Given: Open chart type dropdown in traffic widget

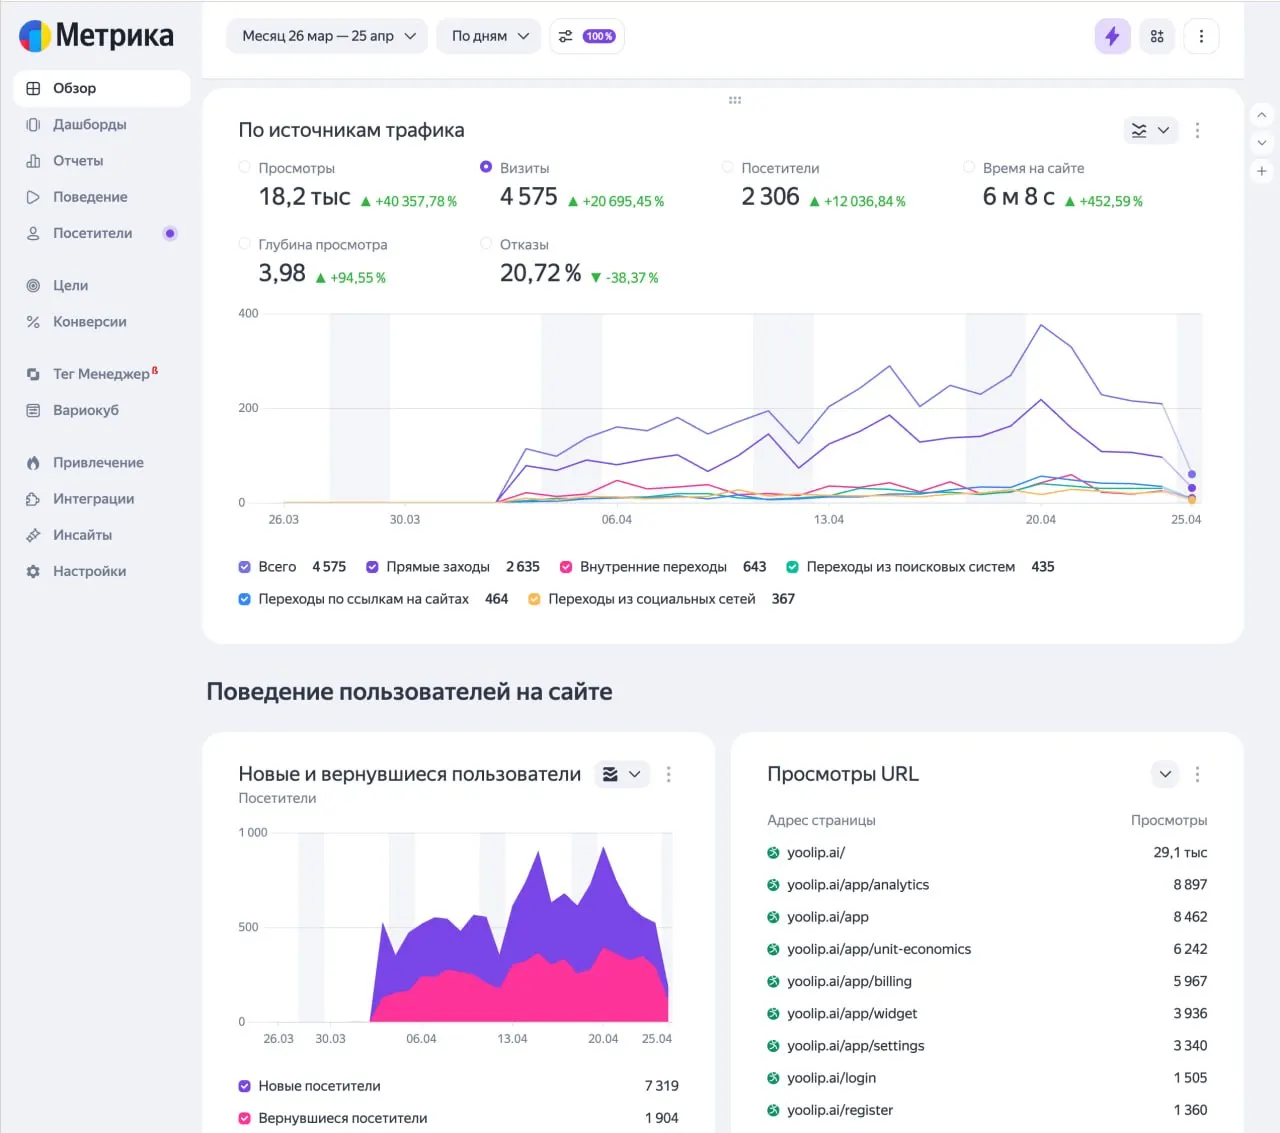Looking at the screenshot, I should (1151, 130).
